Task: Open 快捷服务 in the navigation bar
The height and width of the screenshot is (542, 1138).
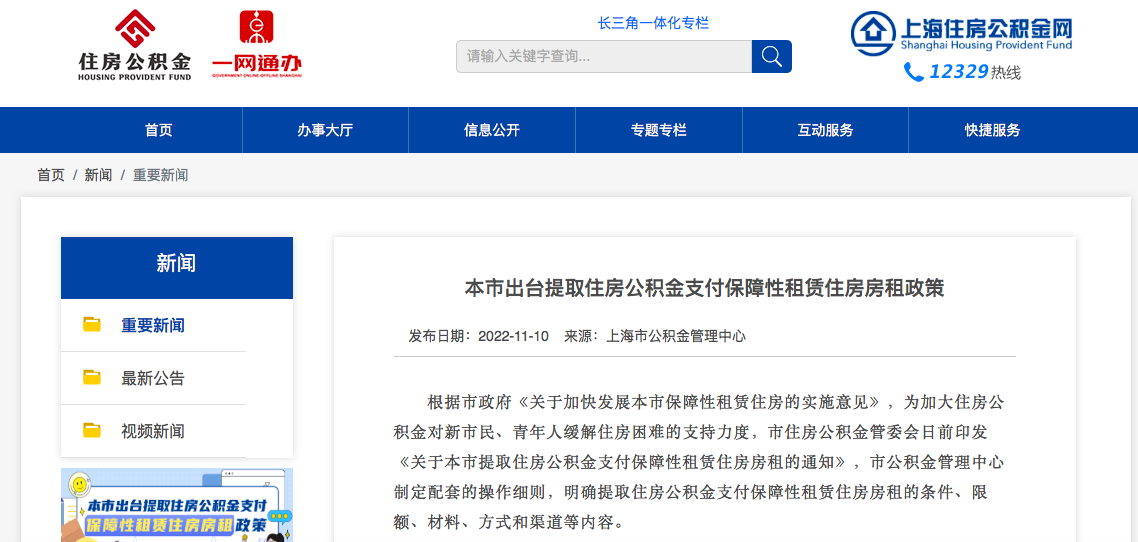Action: point(992,130)
